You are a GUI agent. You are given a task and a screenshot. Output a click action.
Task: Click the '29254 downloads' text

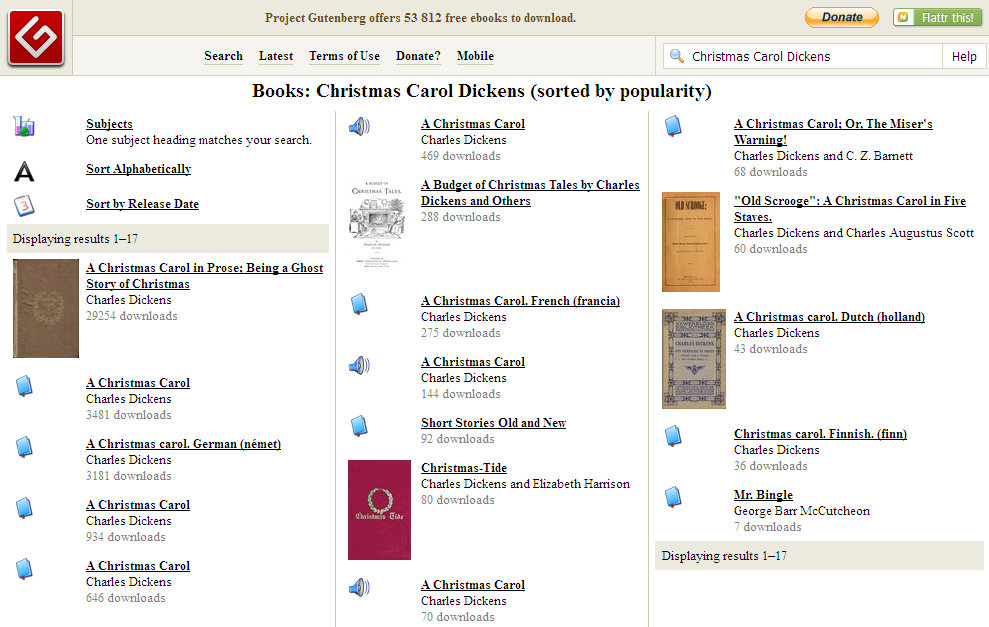click(x=132, y=316)
